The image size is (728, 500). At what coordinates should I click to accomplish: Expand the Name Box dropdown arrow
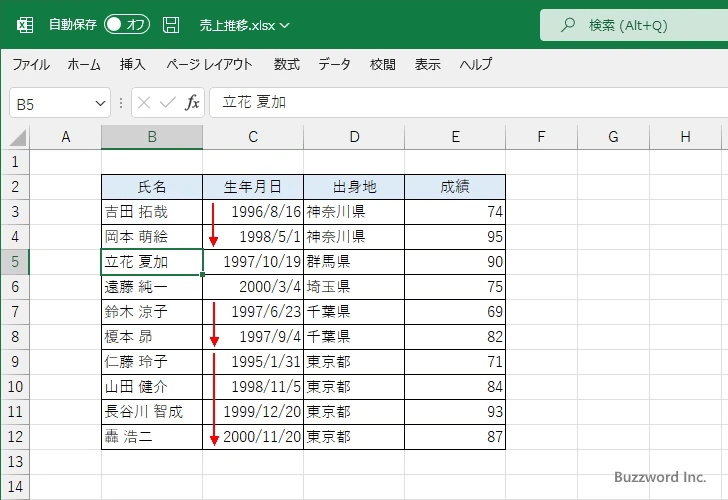click(x=100, y=103)
